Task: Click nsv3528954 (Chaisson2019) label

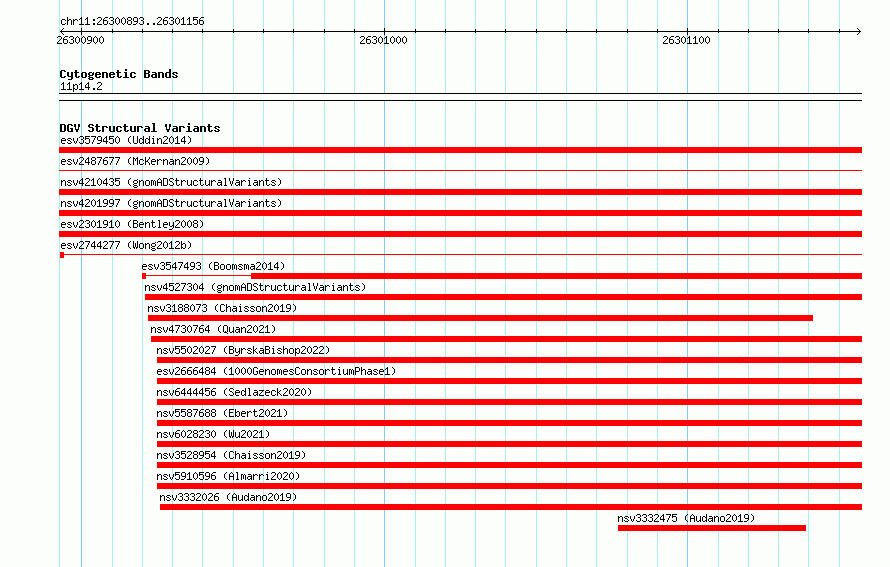Action: (x=232, y=455)
